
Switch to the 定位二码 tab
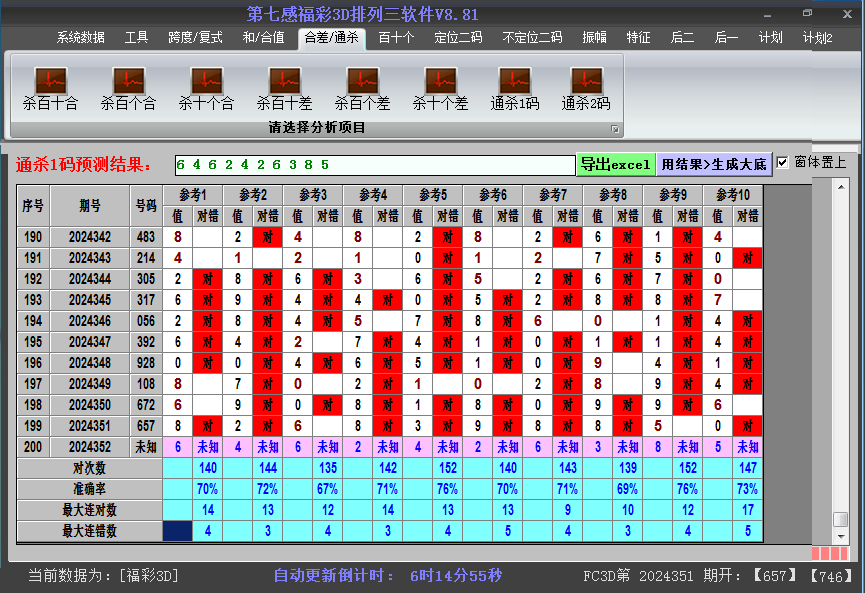point(458,38)
